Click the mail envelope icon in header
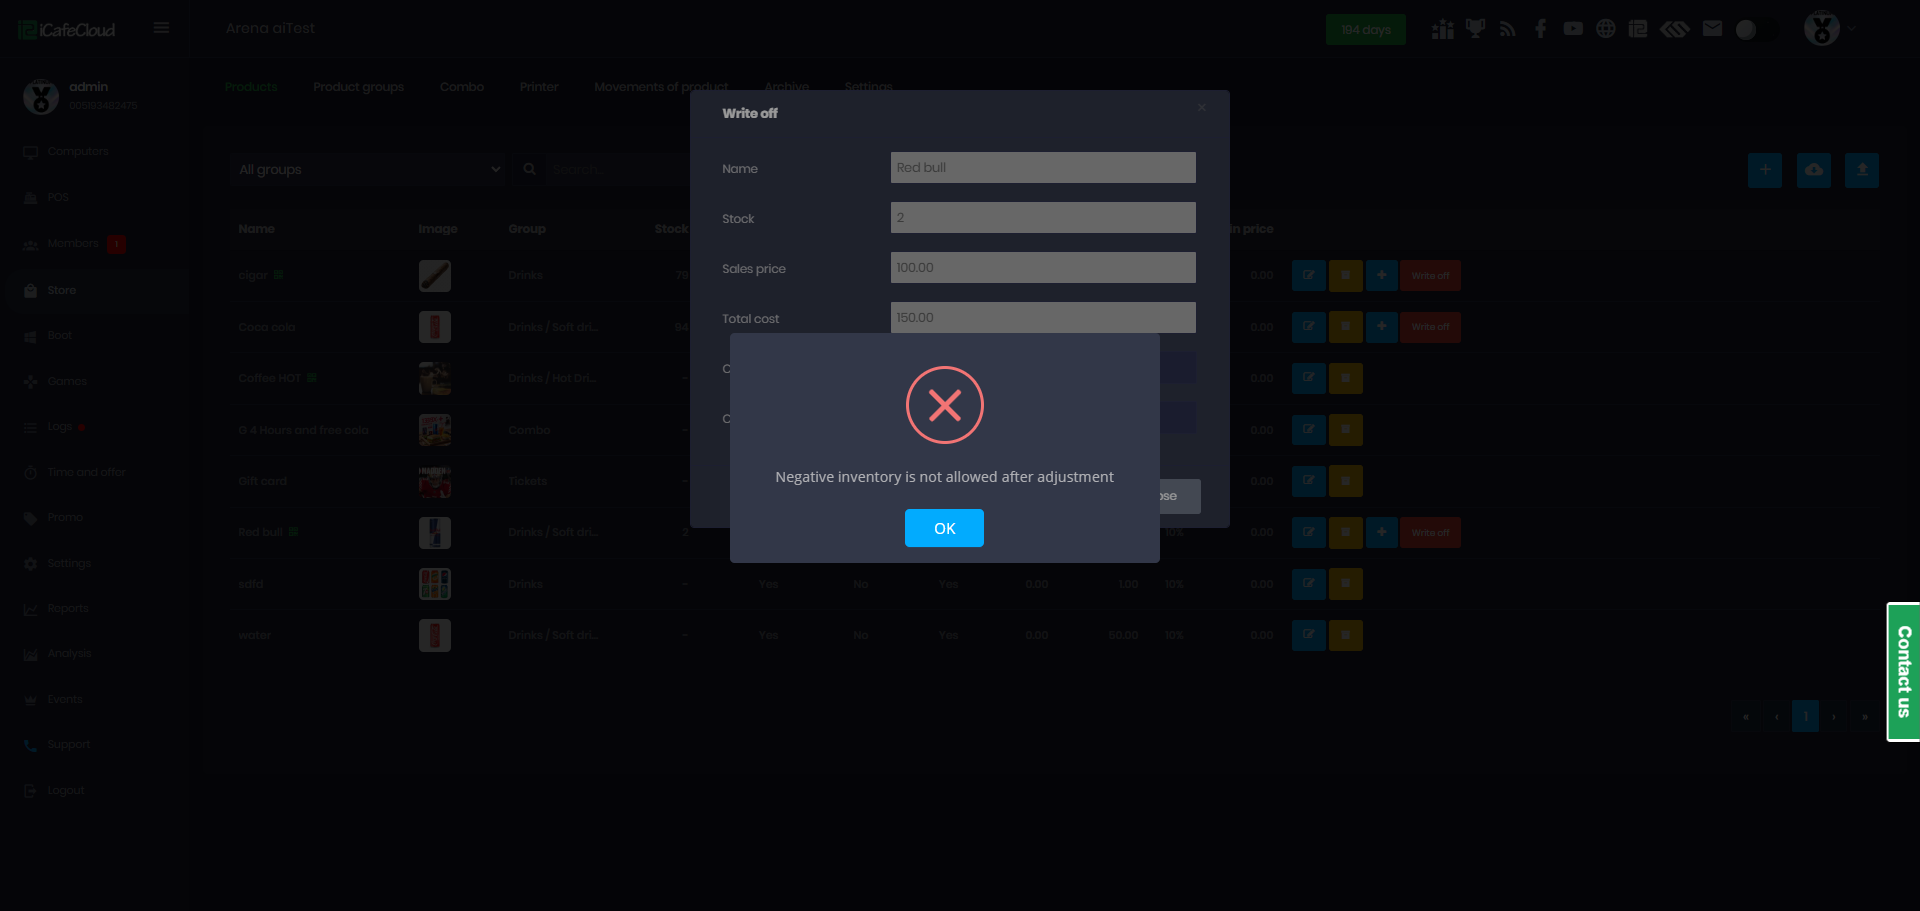The image size is (1920, 911). tap(1712, 29)
